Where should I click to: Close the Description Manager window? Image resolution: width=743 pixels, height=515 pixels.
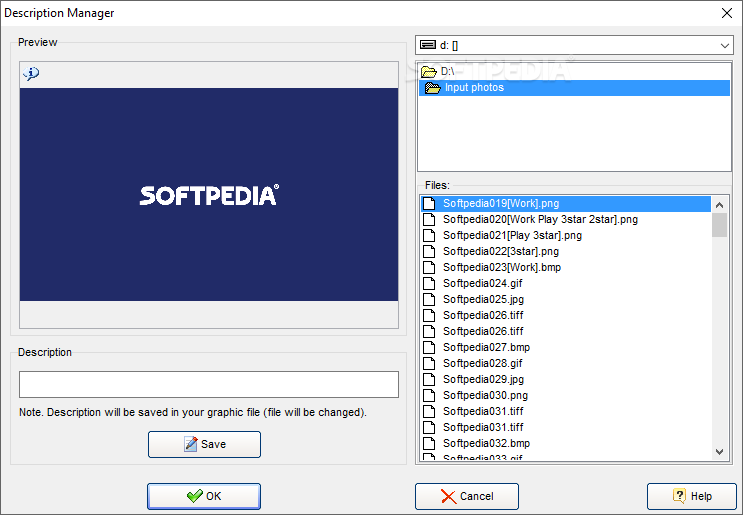coord(727,13)
